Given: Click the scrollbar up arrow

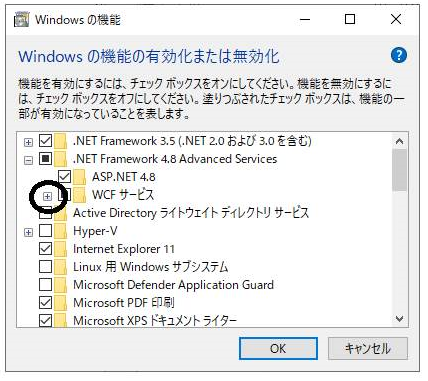Looking at the screenshot, I should [399, 141].
